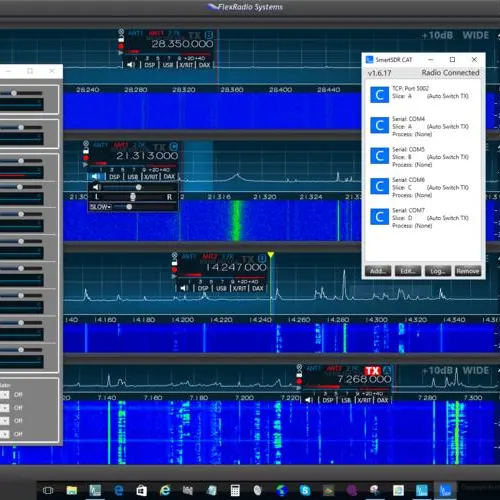Mute the speaker on the 14.247.000 slice

point(184,288)
